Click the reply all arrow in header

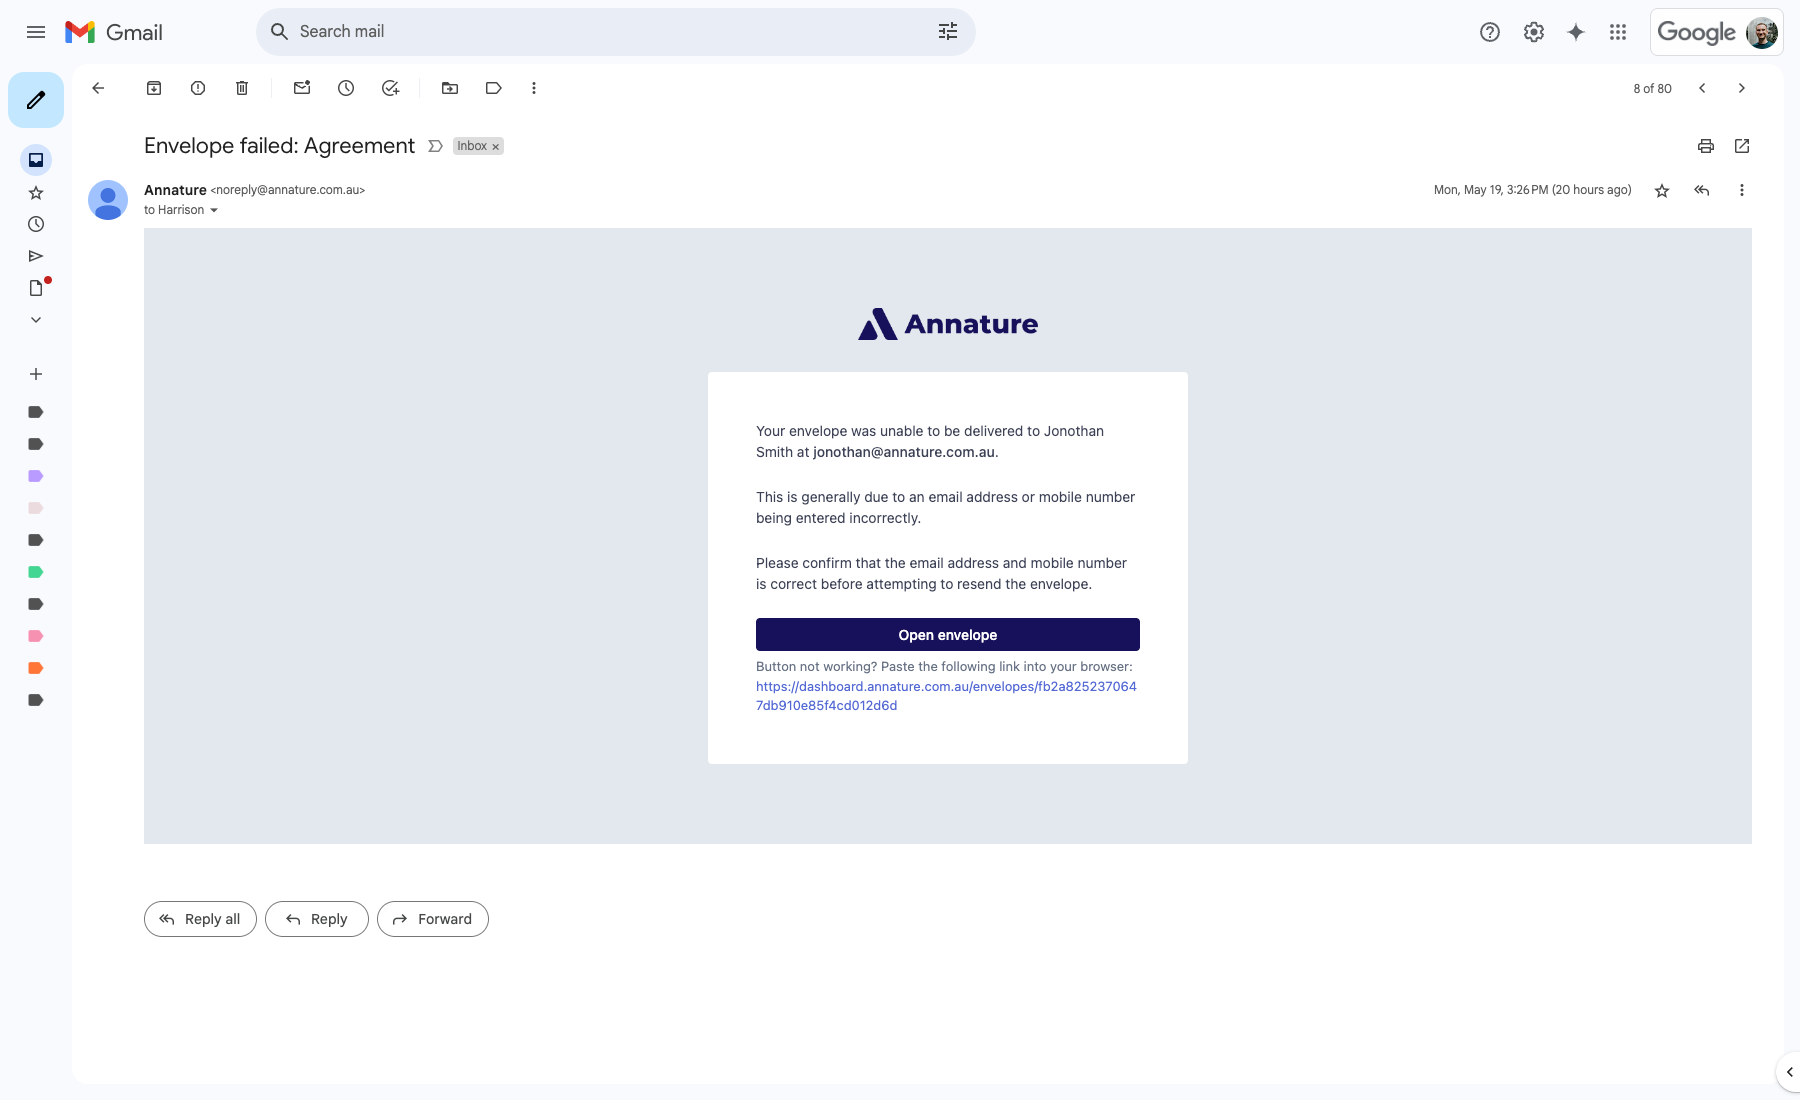1702,190
